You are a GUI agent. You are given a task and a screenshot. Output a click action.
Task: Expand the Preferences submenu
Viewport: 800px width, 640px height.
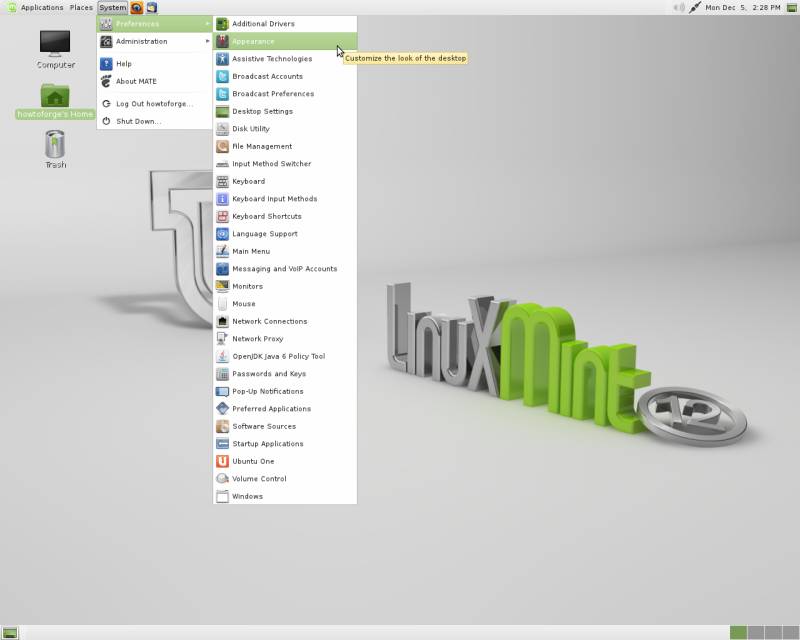[155, 24]
